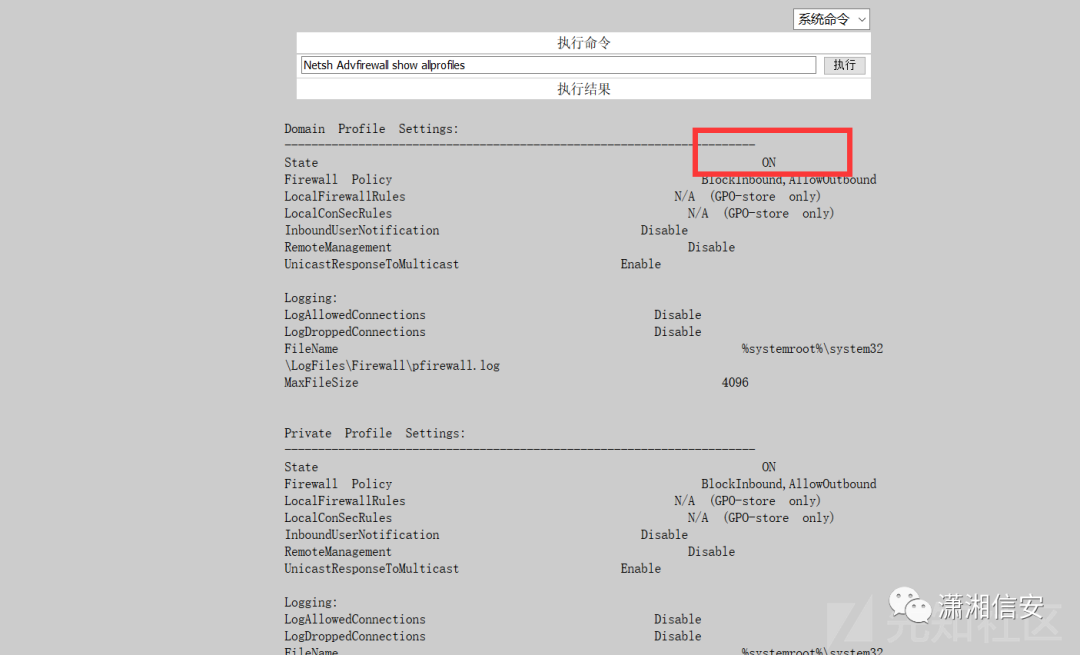This screenshot has height=655, width=1080.
Task: Click the State label under Domain Profile
Action: (x=301, y=163)
